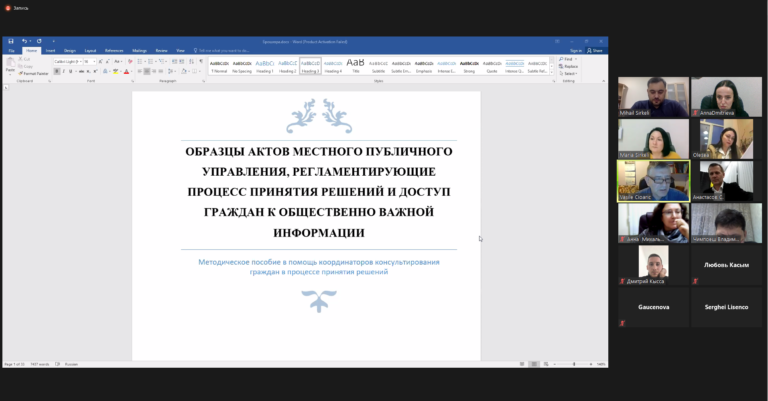Increase the paragraph indent
This screenshot has height=401, width=768.
(x=182, y=62)
